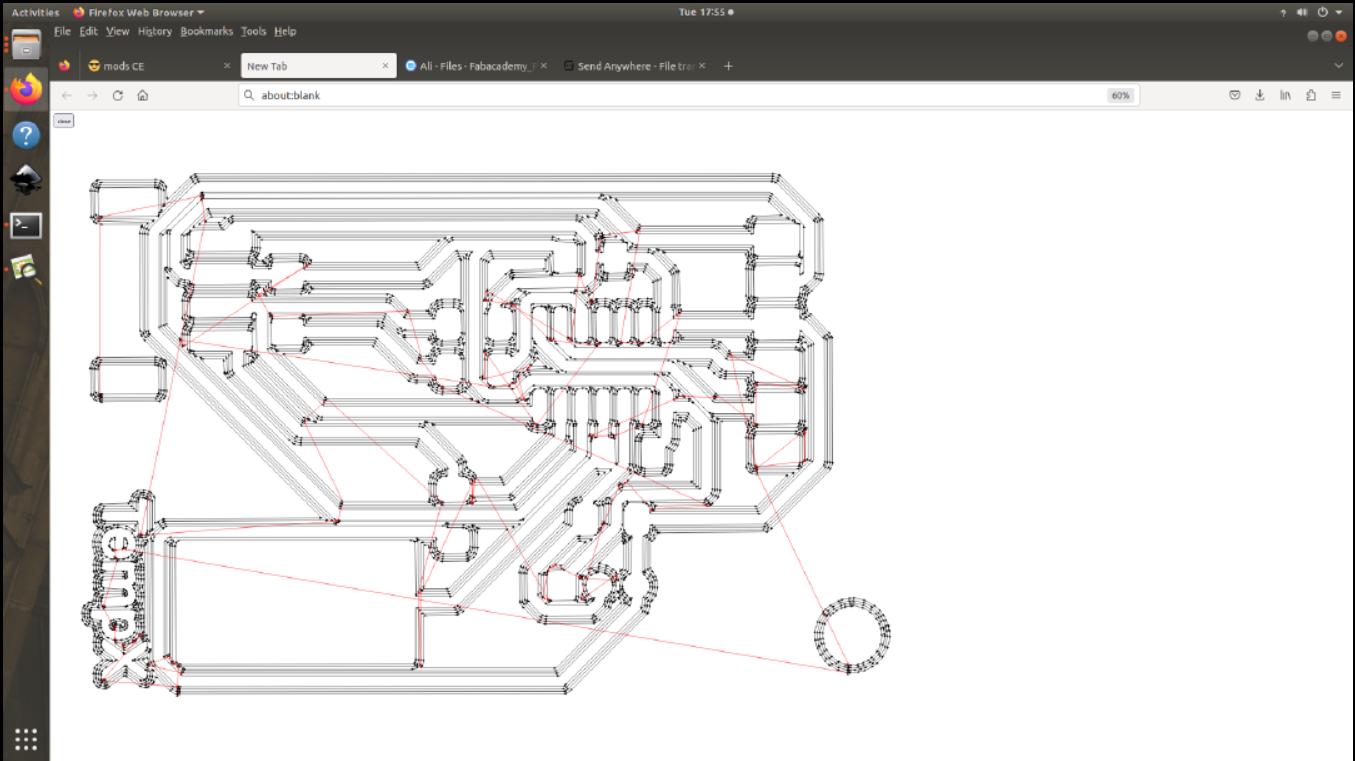This screenshot has width=1355, height=761.
Task: Open the Help menu
Action: coord(285,31)
